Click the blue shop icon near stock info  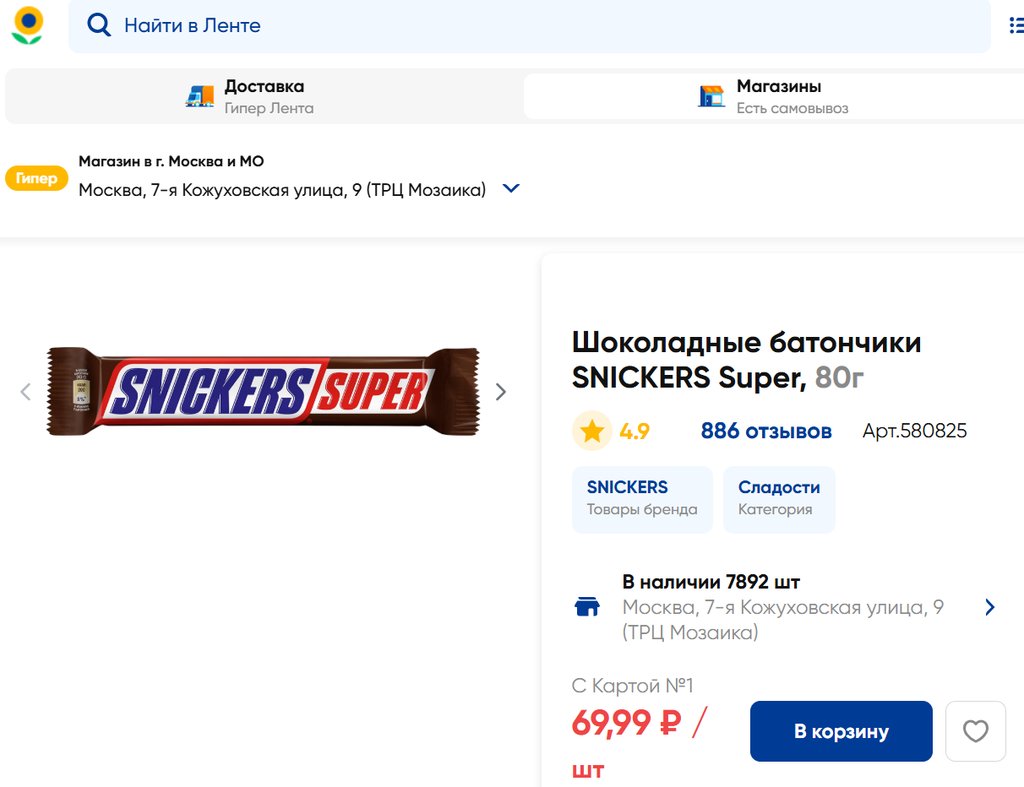point(587,607)
